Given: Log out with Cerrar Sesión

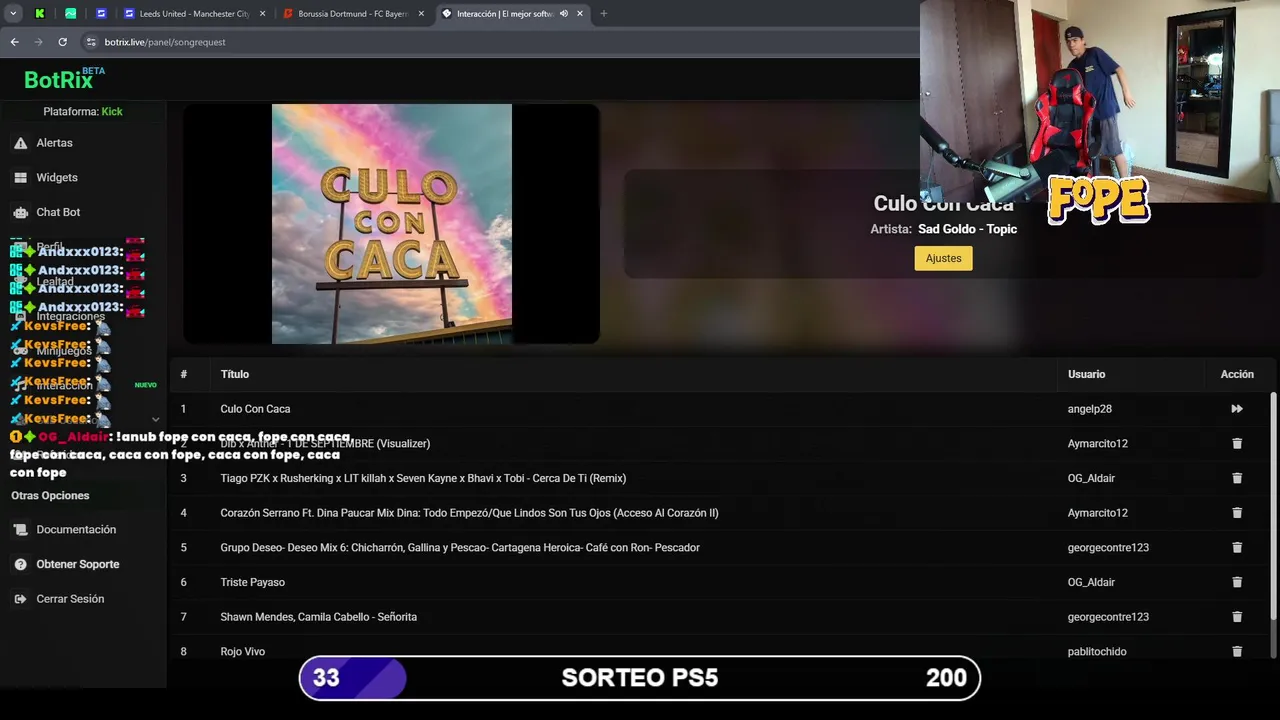Looking at the screenshot, I should click(70, 599).
